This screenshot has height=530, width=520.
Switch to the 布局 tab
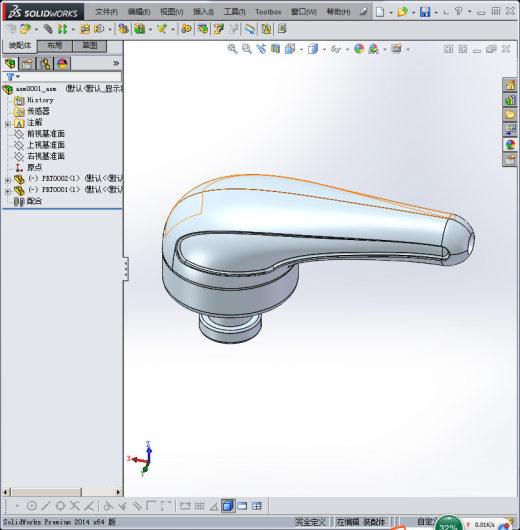[54, 46]
